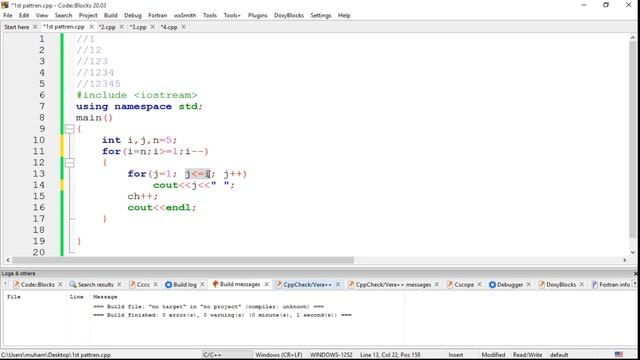Close the Search results log tab
The width and height of the screenshot is (640, 360).
pos(119,284)
